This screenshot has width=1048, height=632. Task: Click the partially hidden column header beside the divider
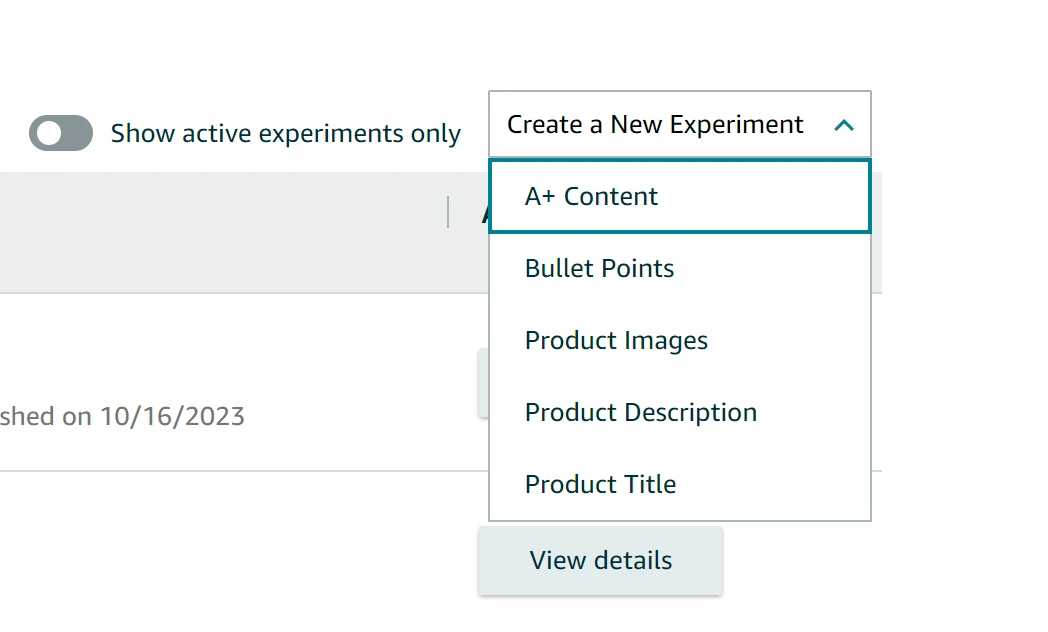click(x=484, y=212)
